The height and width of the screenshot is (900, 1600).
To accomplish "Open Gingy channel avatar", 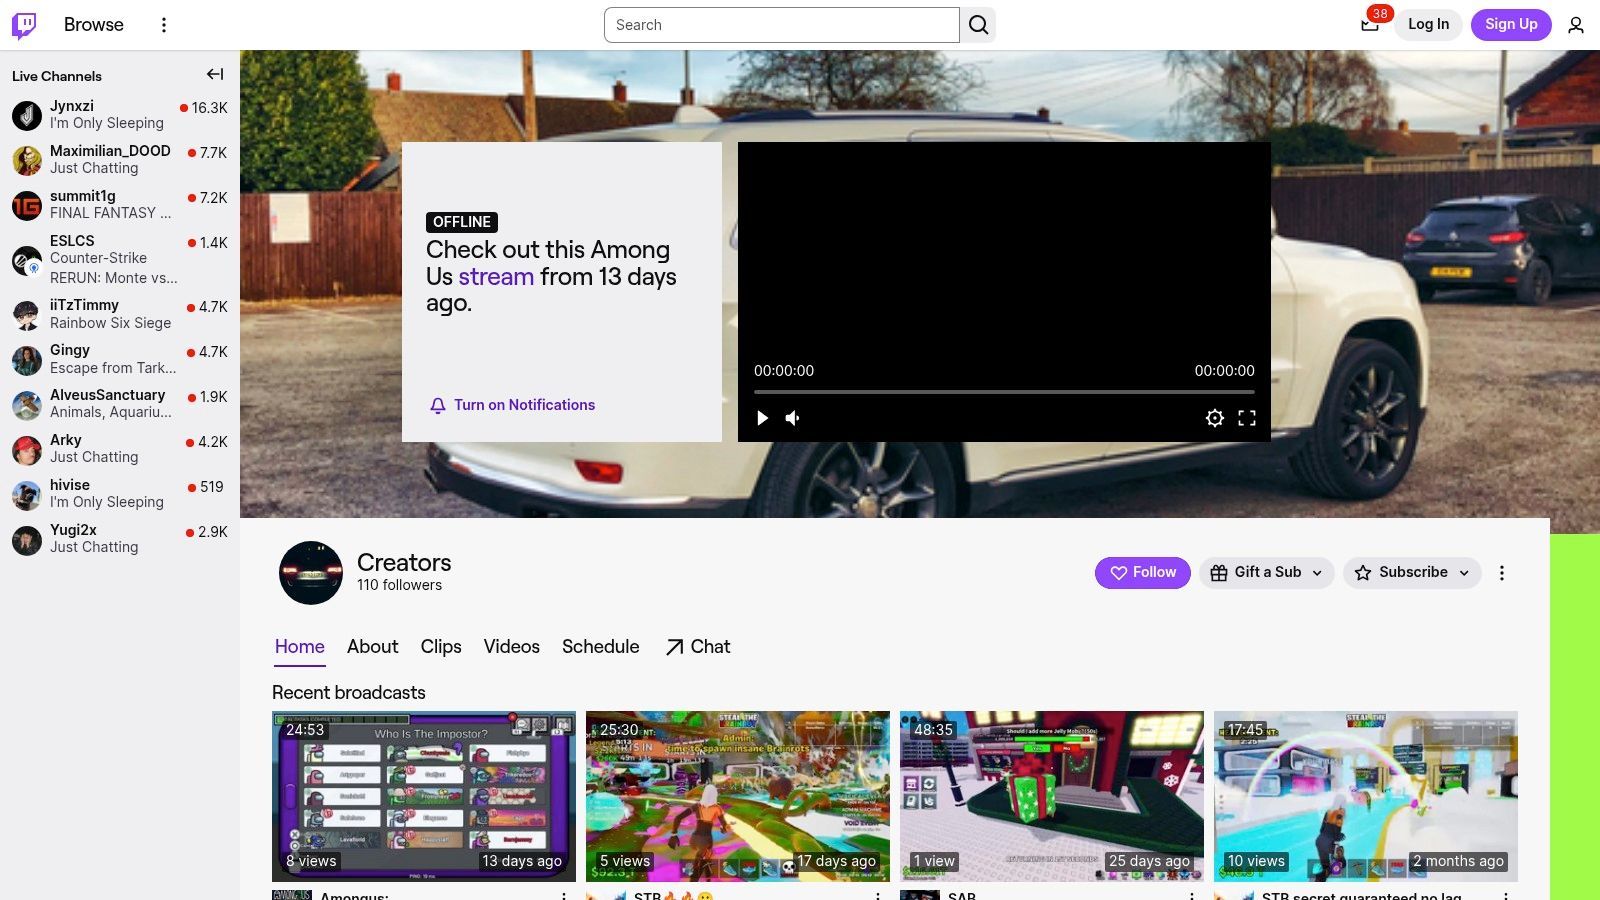I will click(x=27, y=359).
